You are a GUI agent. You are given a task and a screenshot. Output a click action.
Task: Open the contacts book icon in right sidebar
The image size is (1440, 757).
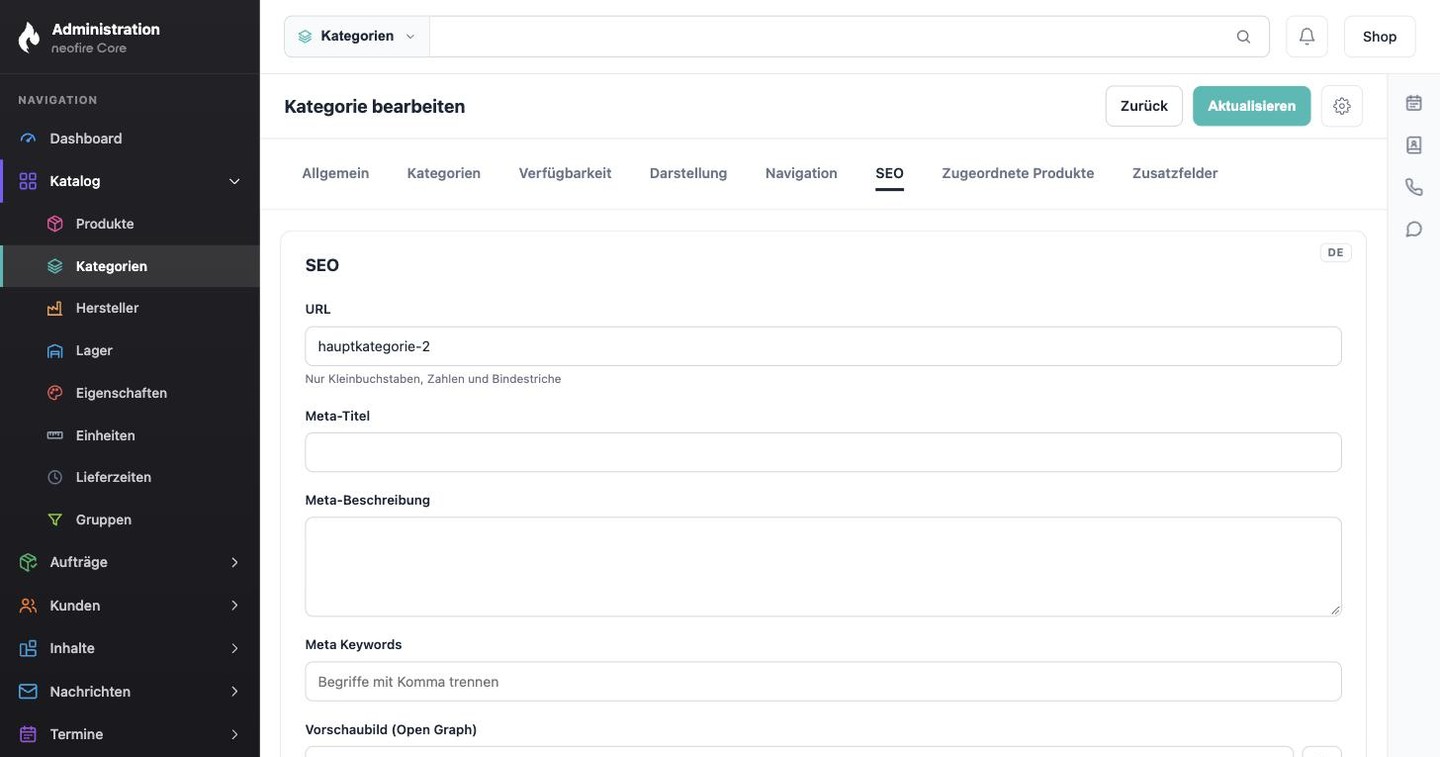[1414, 145]
